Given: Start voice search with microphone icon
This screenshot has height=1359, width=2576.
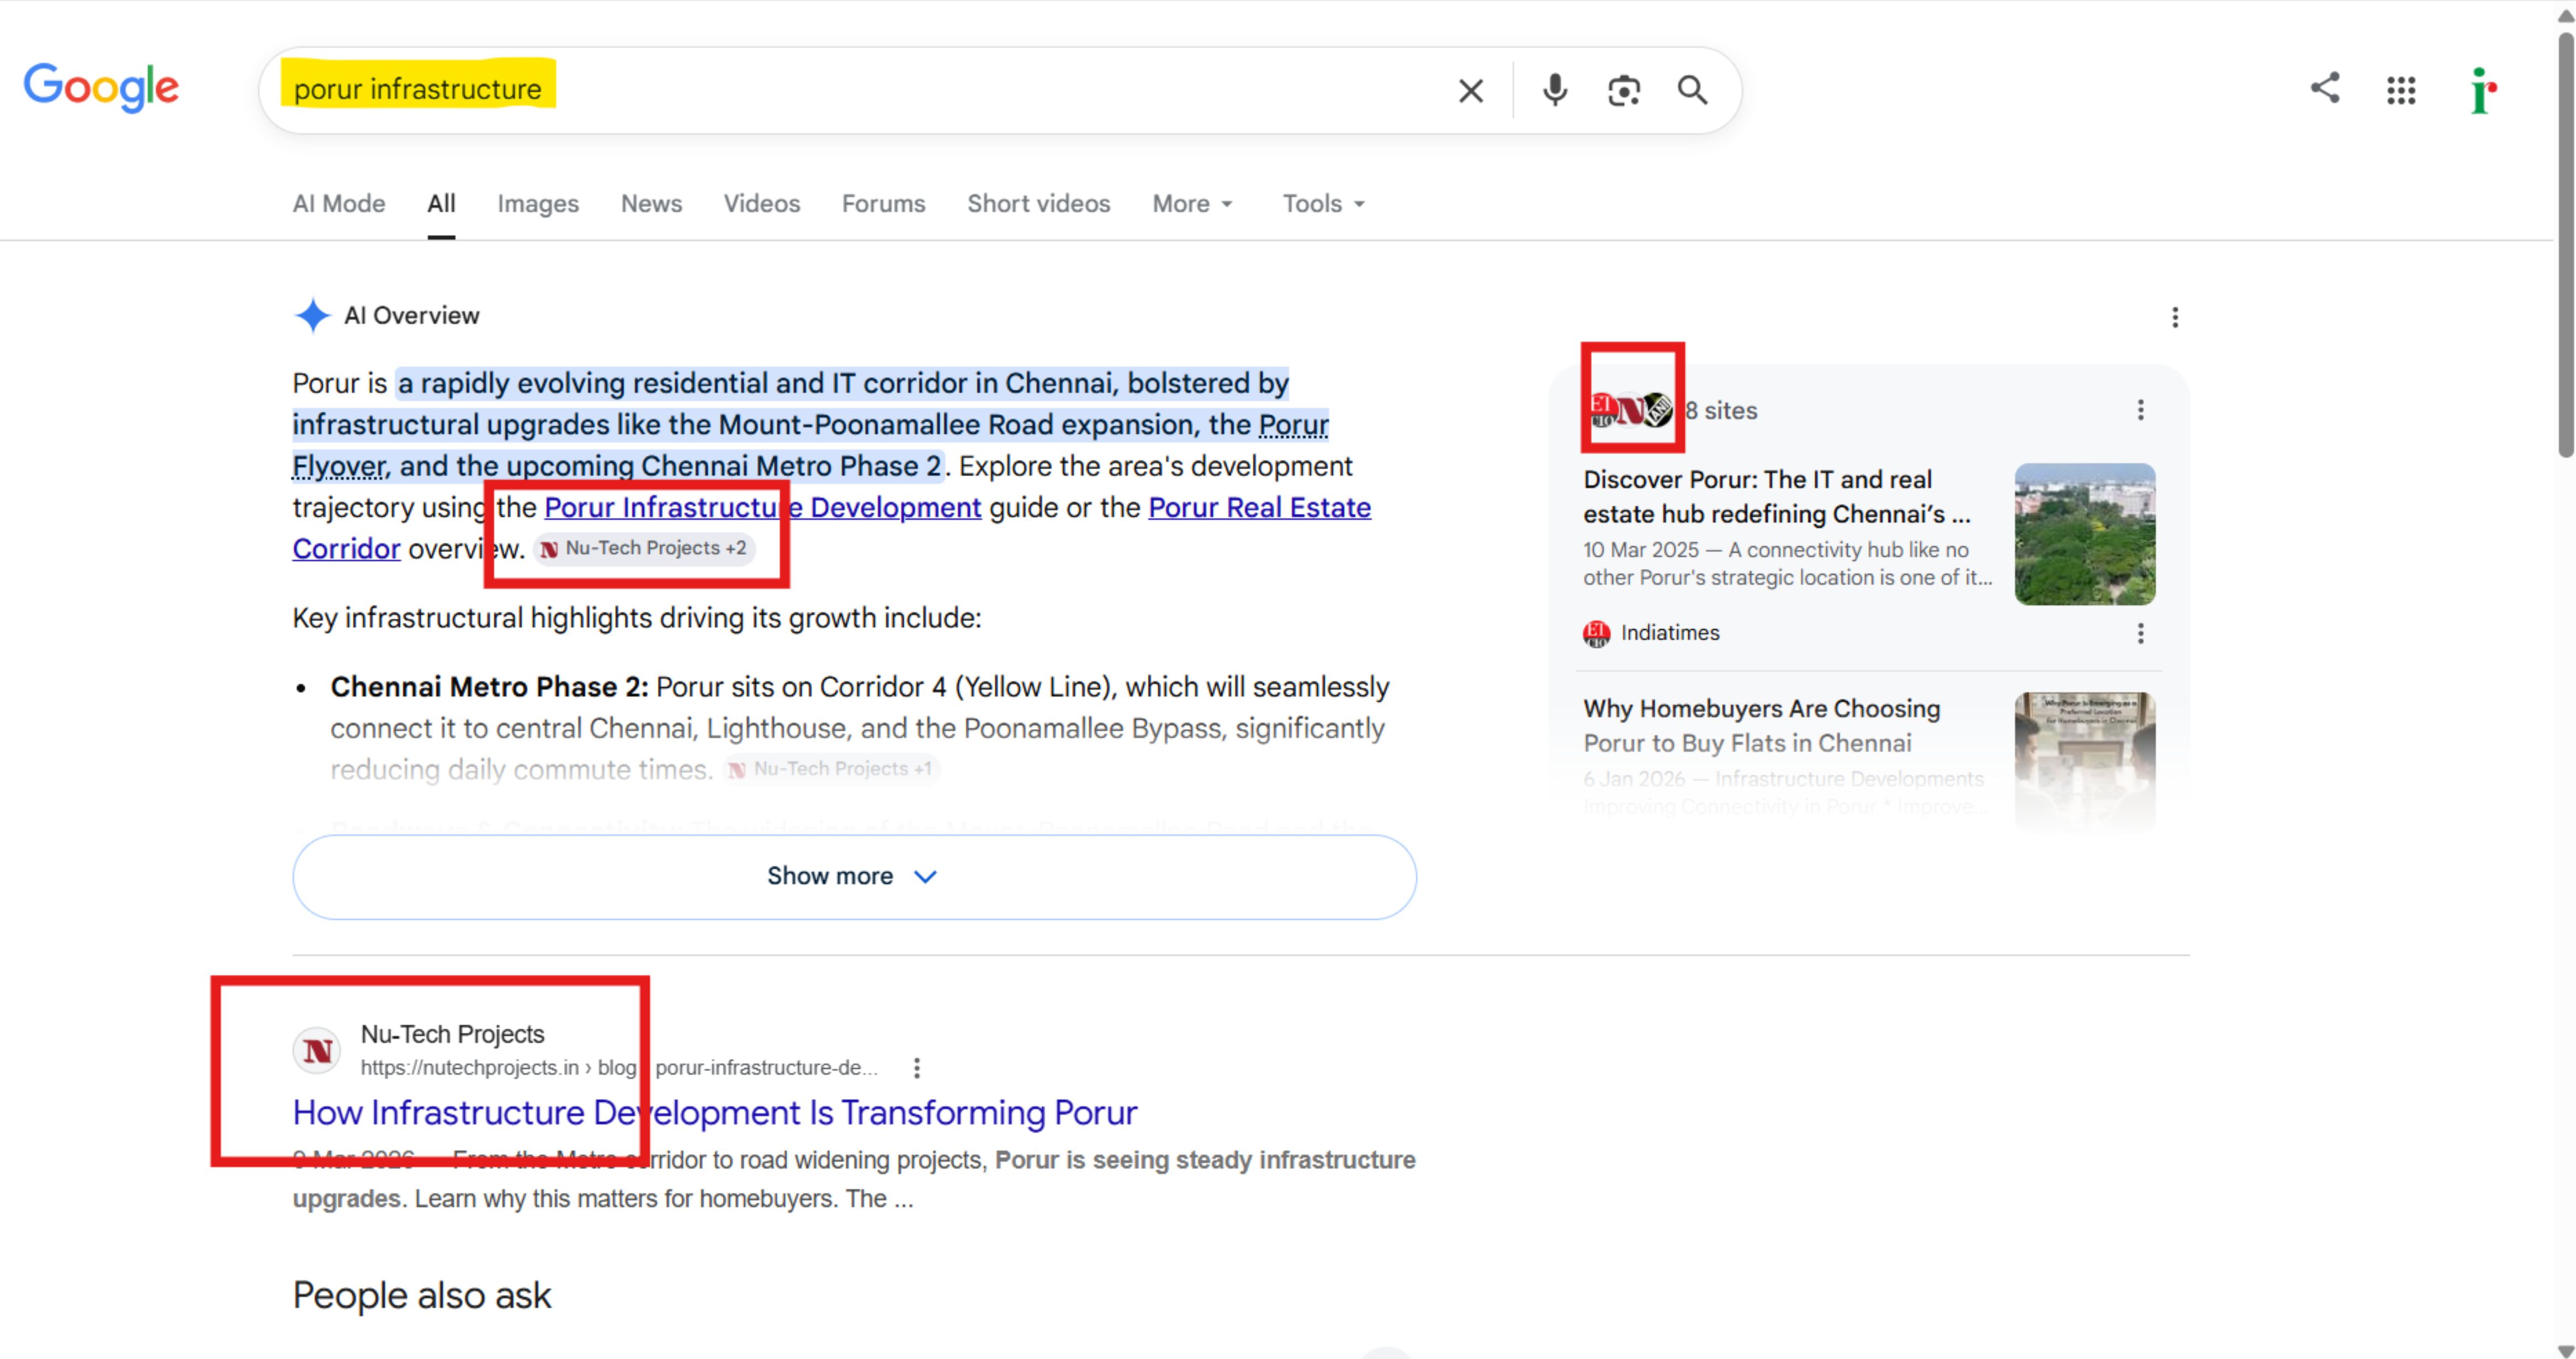Looking at the screenshot, I should tap(1554, 91).
